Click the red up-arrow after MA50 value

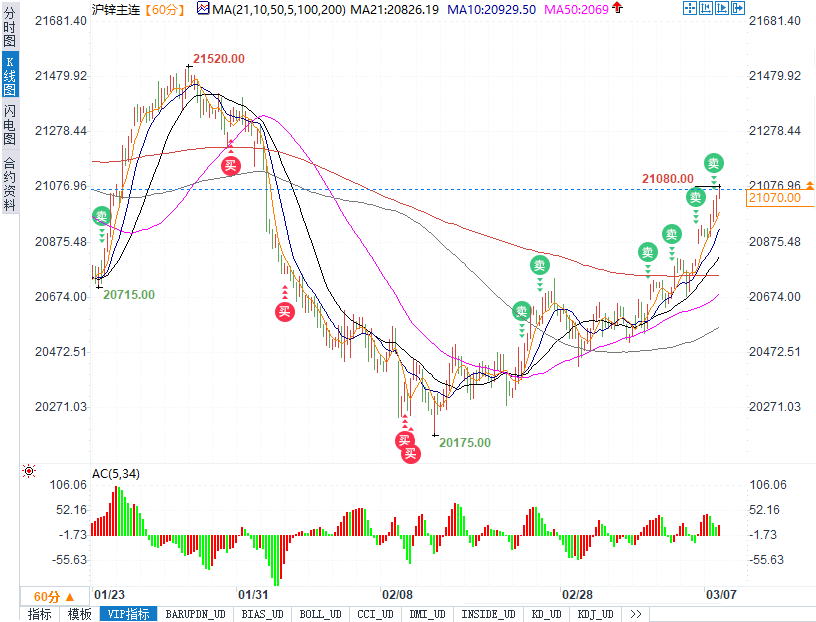[617, 8]
